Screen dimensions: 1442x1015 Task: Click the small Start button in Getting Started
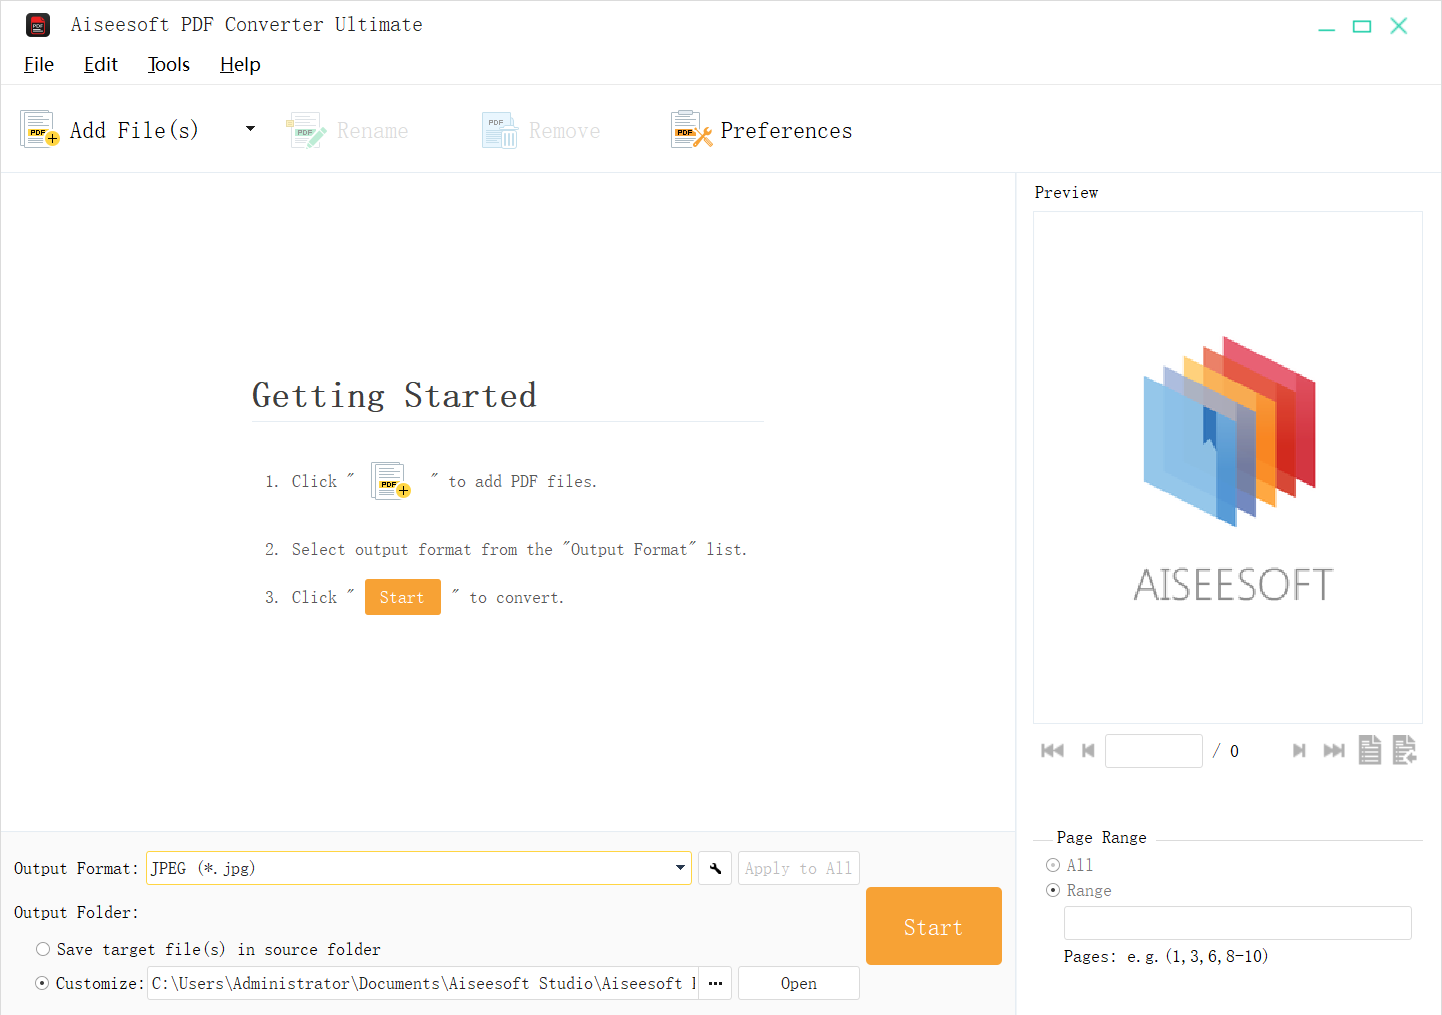pyautogui.click(x=403, y=597)
